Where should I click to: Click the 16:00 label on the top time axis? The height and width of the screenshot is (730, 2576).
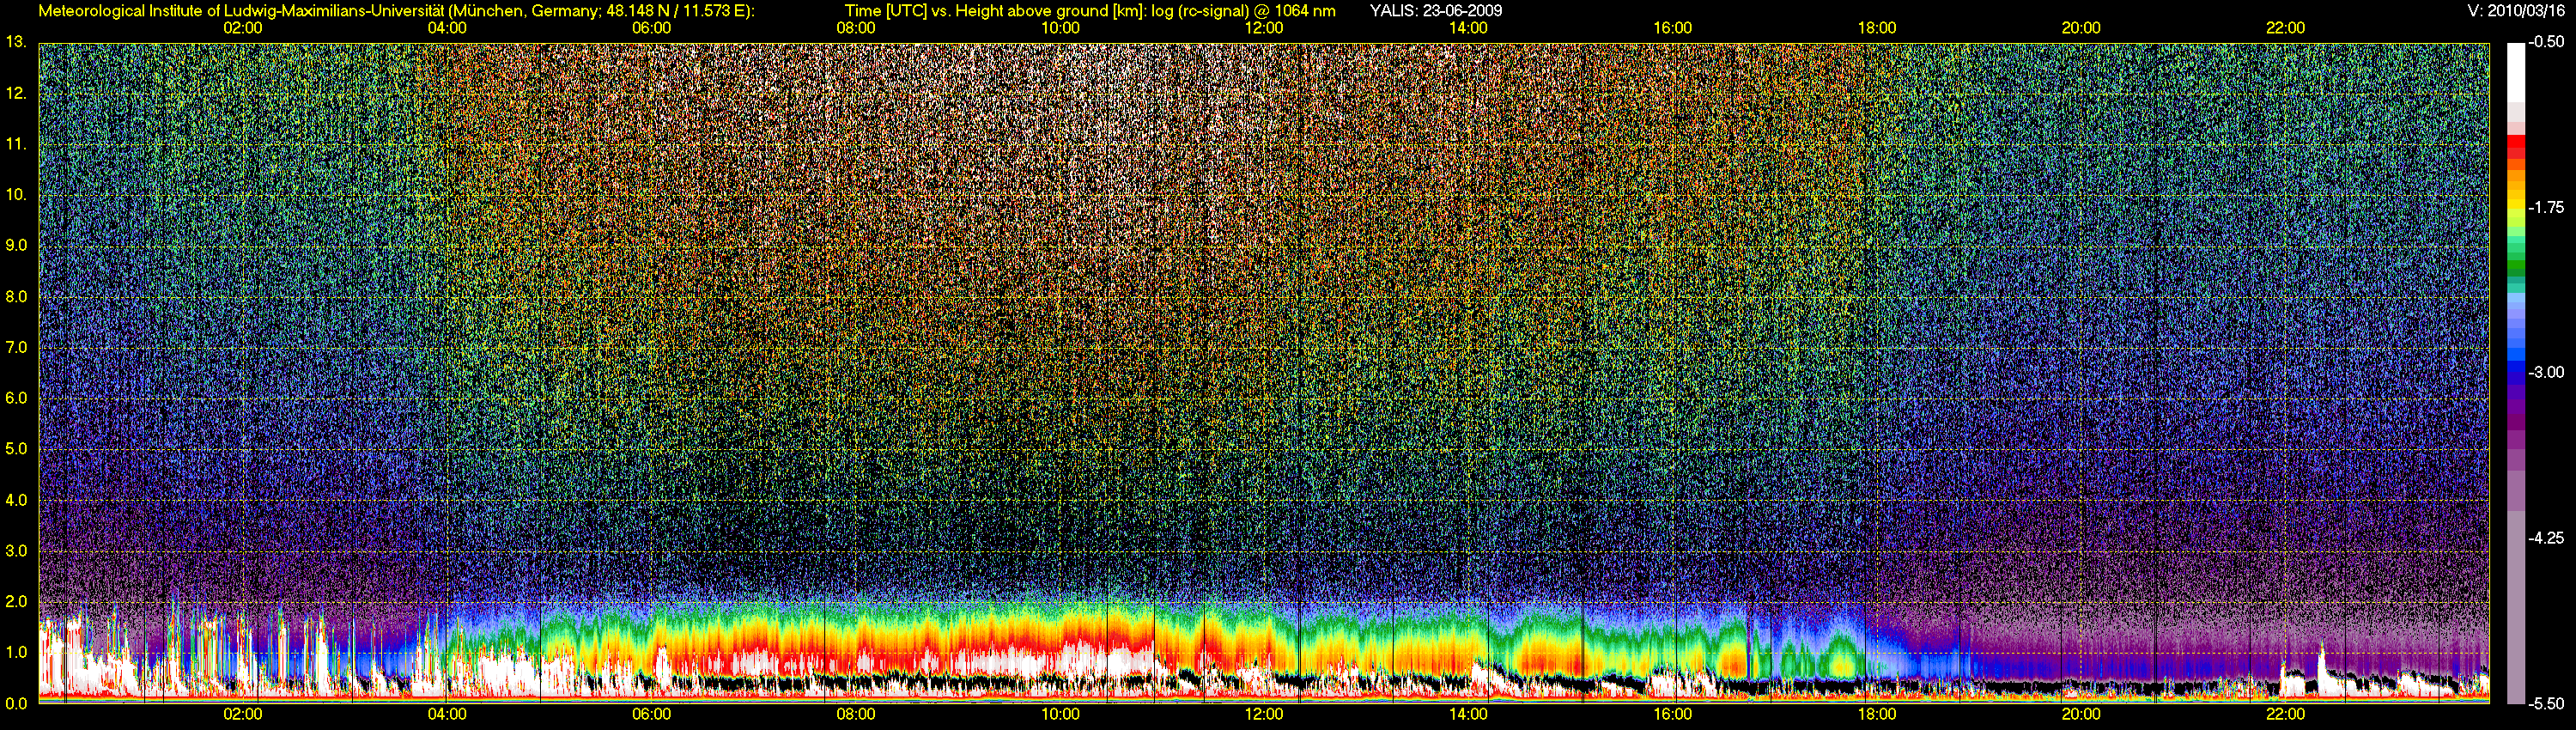[1673, 28]
